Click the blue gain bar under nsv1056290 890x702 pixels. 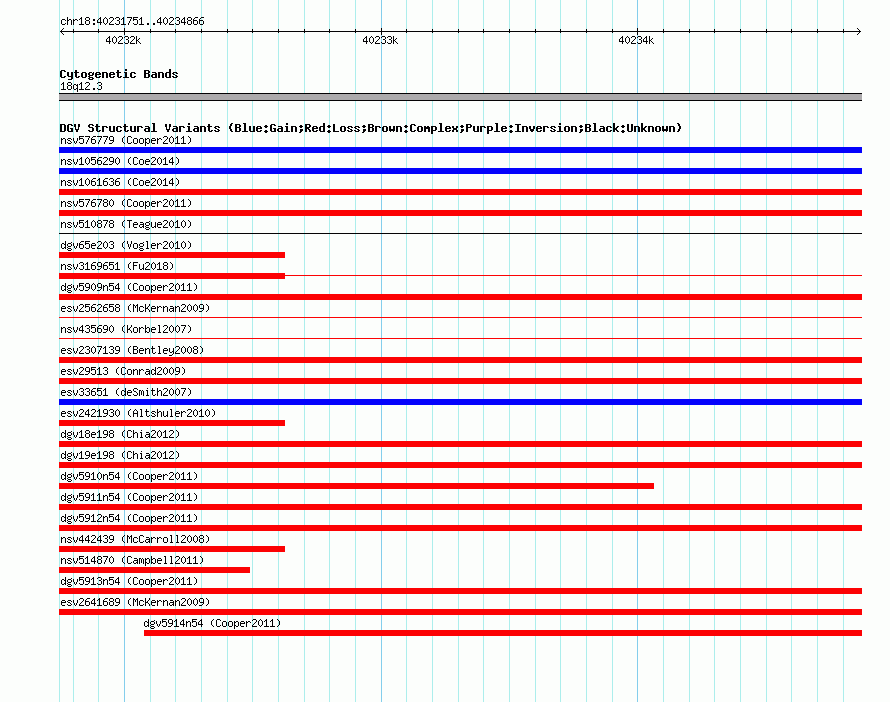click(460, 171)
